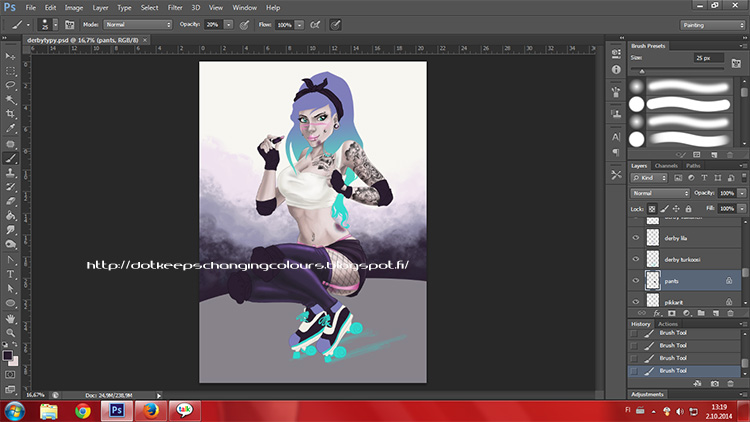Viewport: 750px width, 422px height.
Task: Open the brush preset picker dropdown
Action: point(55,25)
